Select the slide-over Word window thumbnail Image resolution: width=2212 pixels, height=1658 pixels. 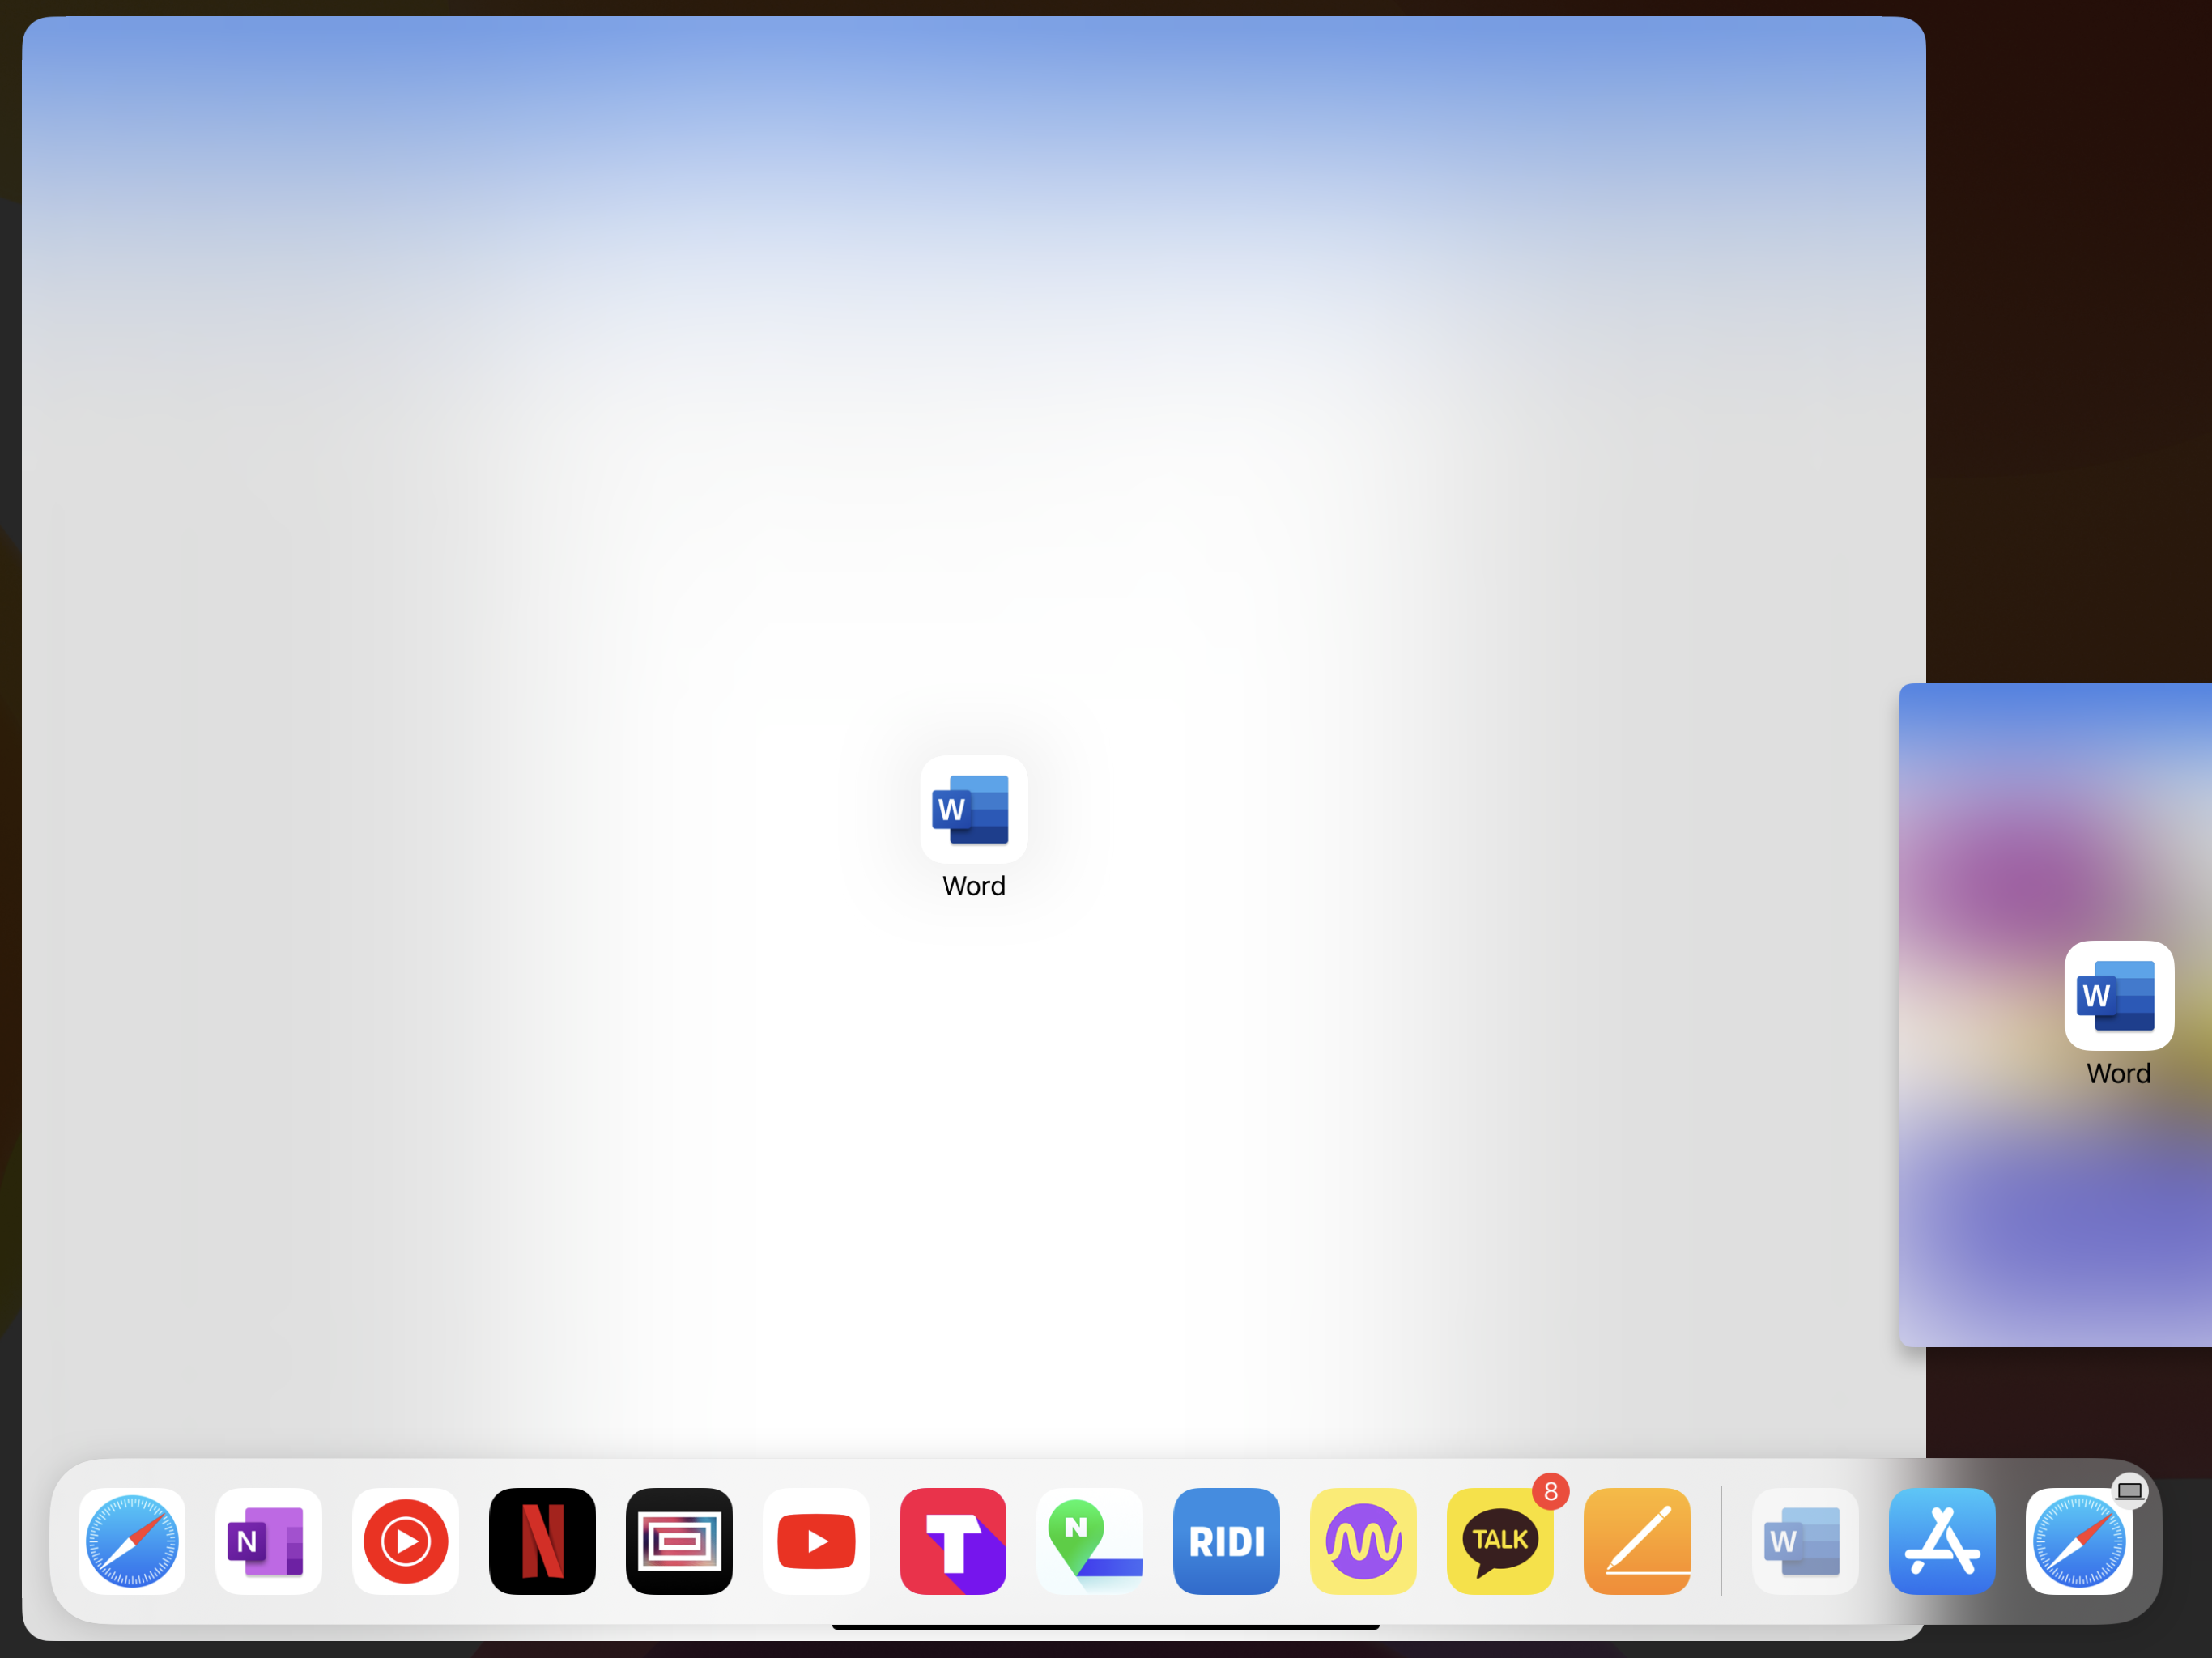point(2056,1015)
